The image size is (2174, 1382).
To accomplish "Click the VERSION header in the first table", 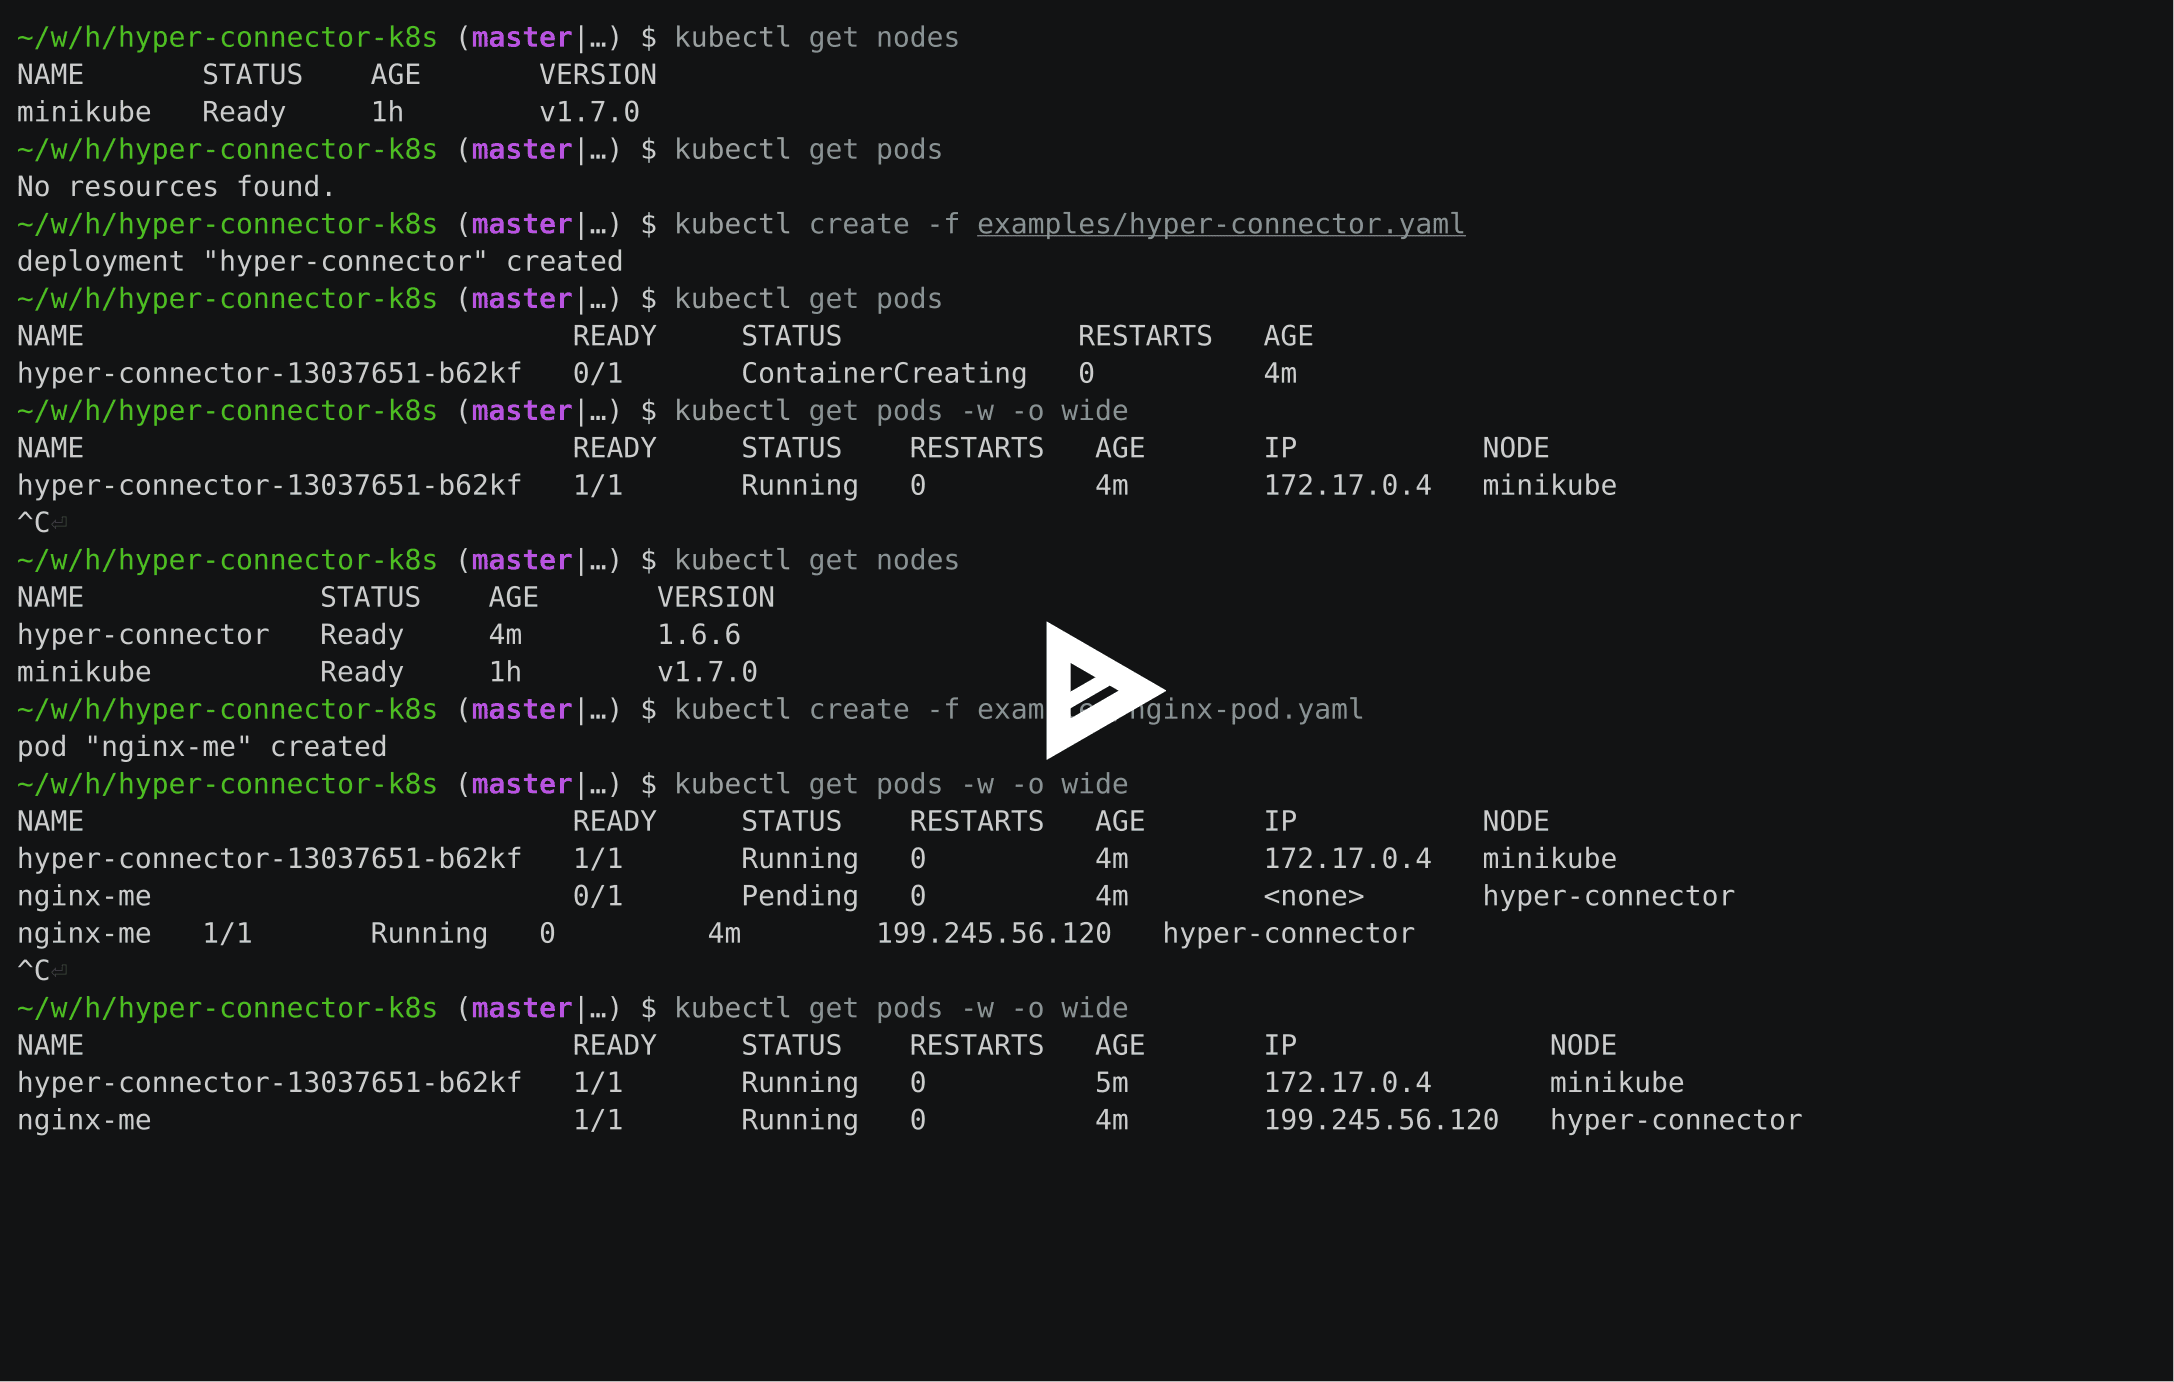I will pos(598,75).
